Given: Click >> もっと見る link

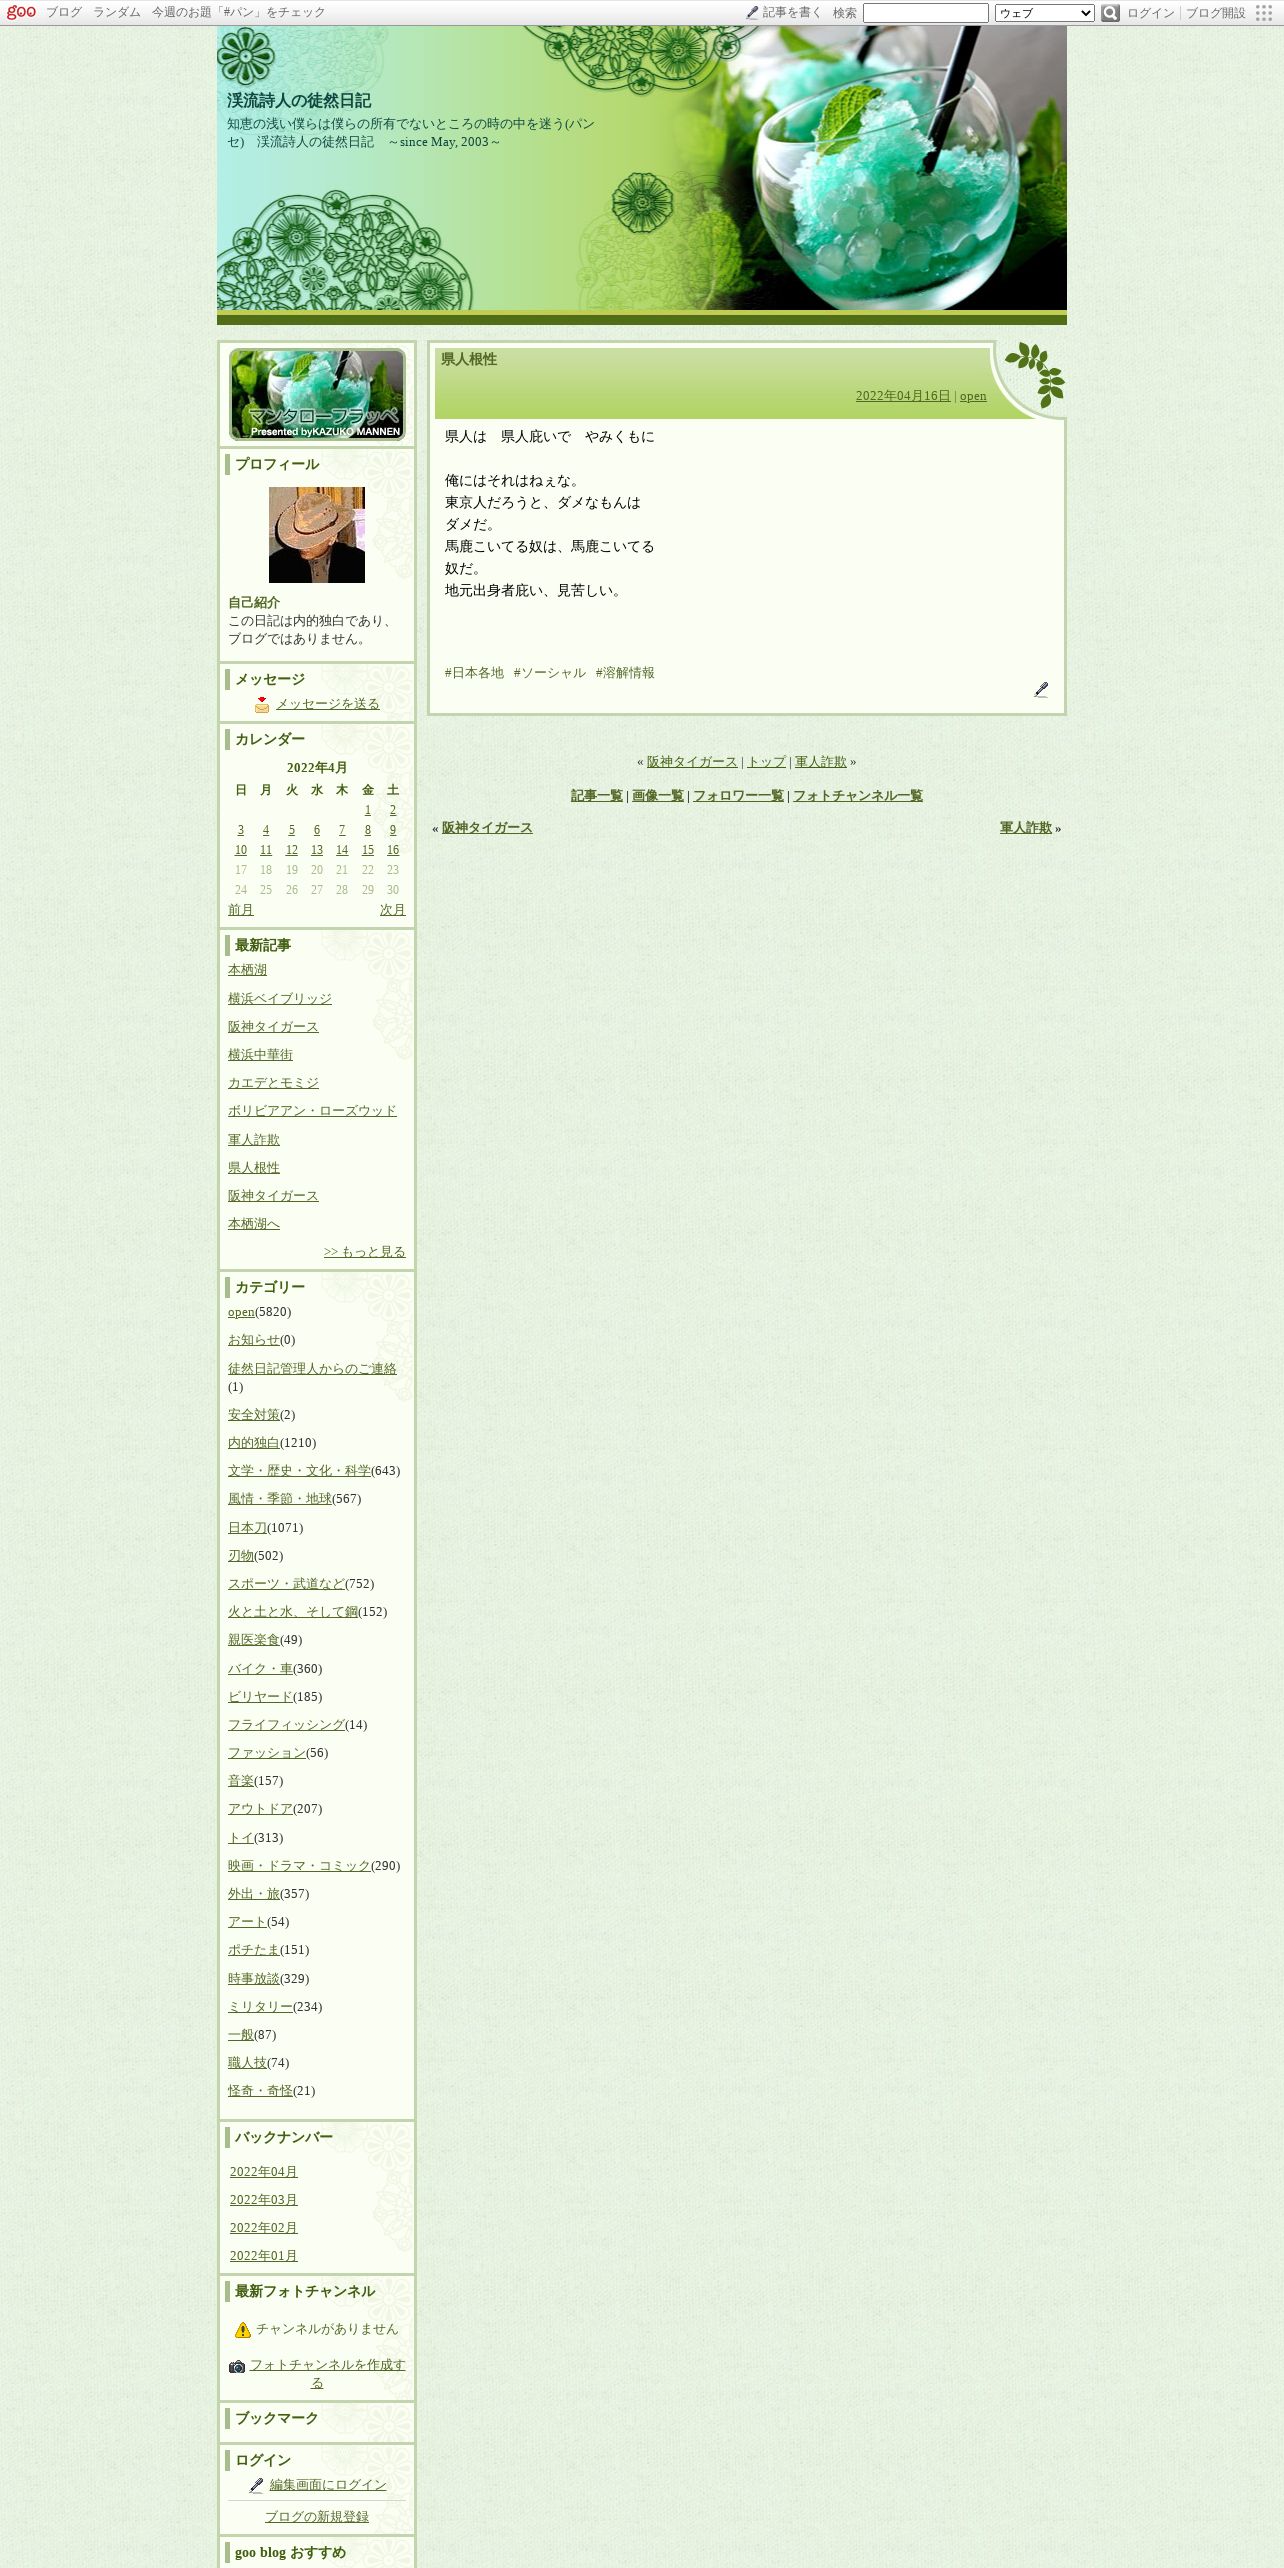Looking at the screenshot, I should click(365, 1252).
